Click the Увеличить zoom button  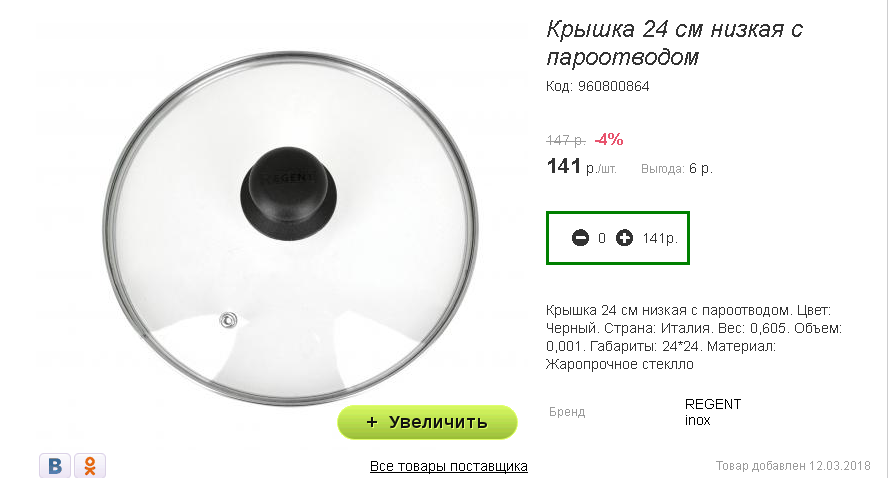pyautogui.click(x=427, y=422)
